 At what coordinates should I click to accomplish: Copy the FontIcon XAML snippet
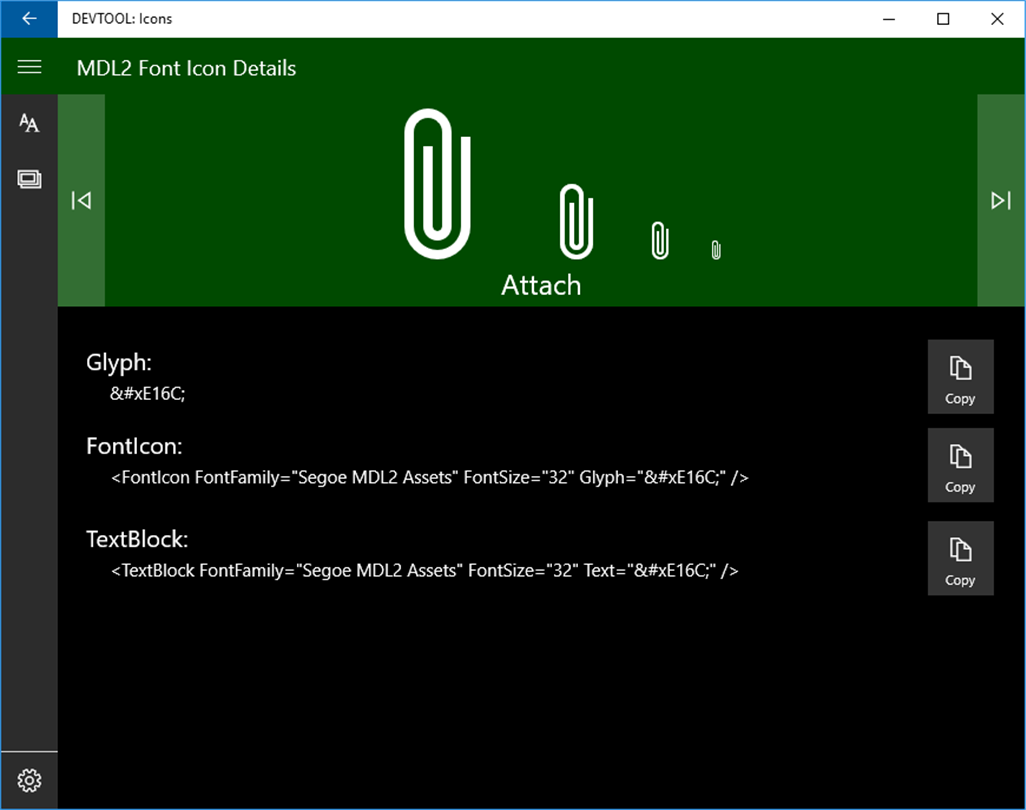[x=960, y=465]
